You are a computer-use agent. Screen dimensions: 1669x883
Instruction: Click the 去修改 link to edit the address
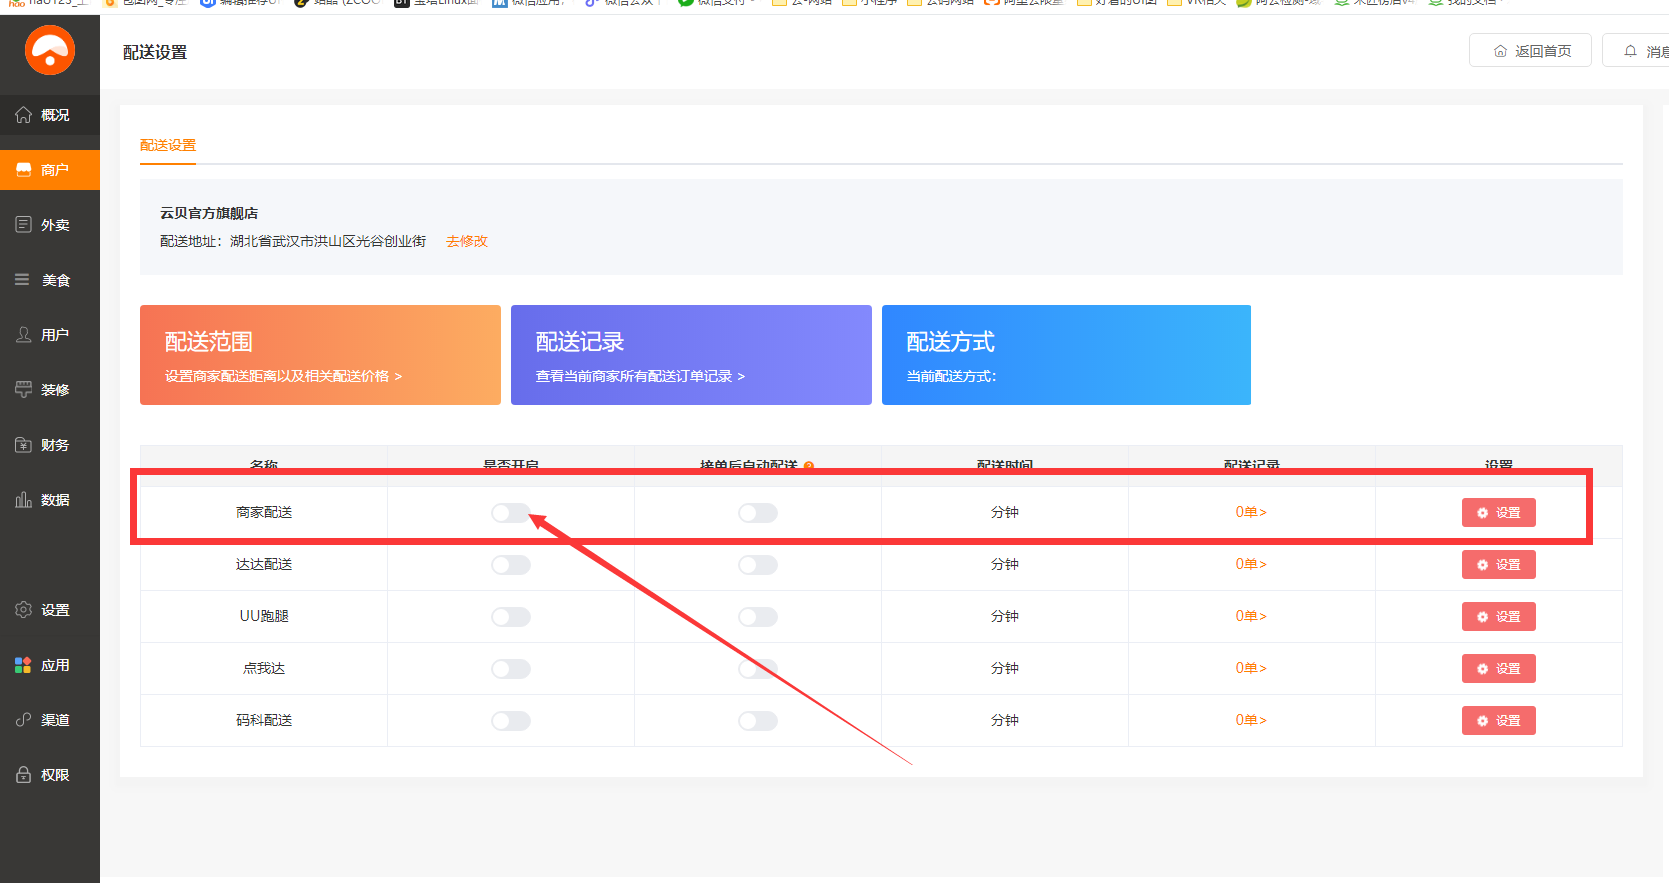click(467, 241)
